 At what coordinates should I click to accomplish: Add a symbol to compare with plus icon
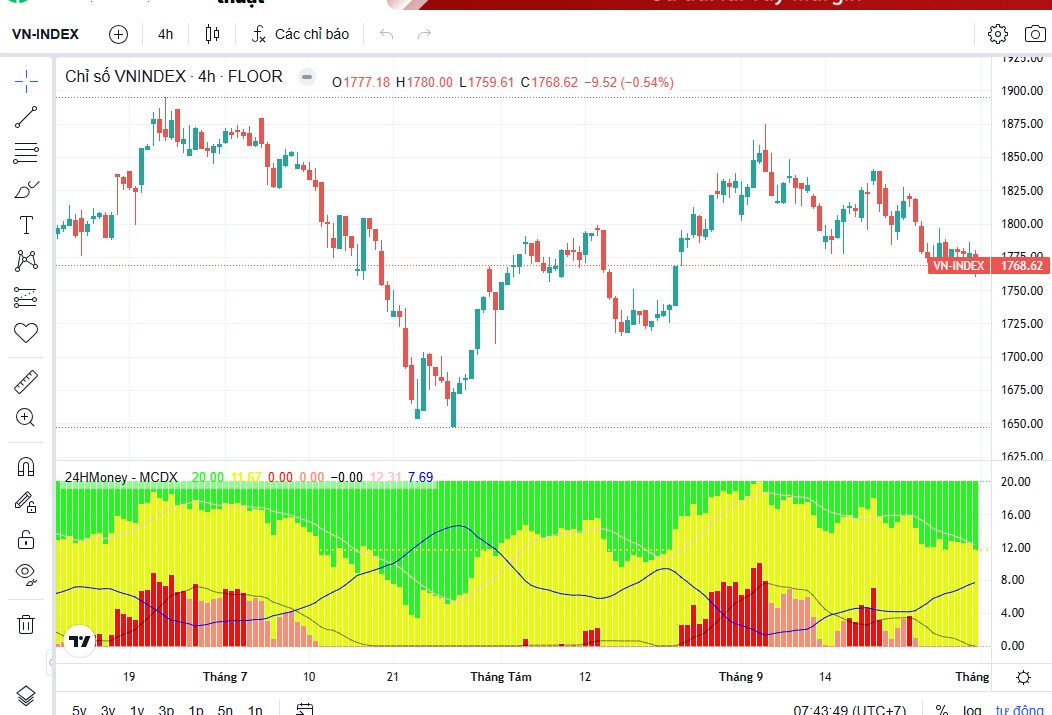click(x=118, y=34)
